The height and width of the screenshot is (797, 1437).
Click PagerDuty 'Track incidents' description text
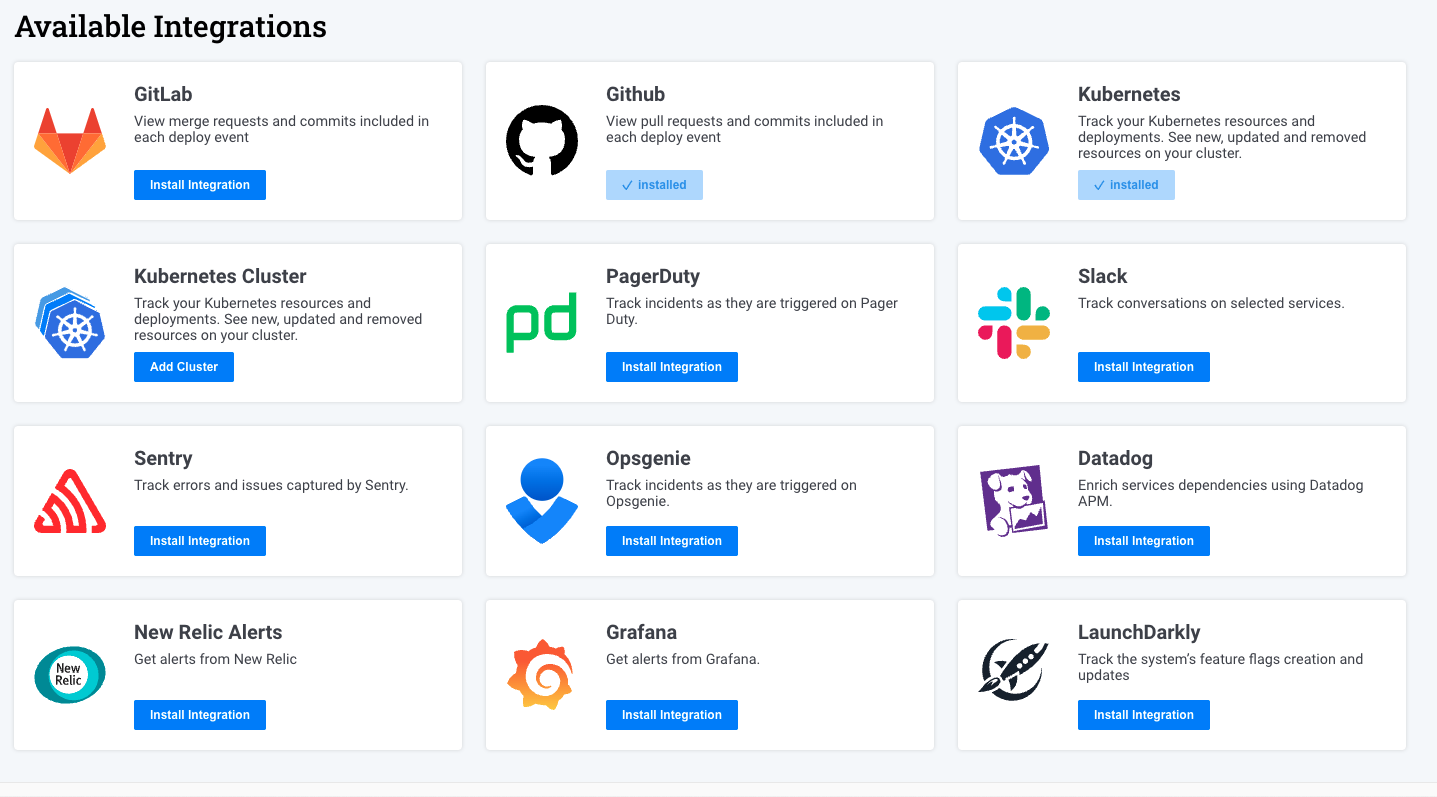(x=752, y=311)
